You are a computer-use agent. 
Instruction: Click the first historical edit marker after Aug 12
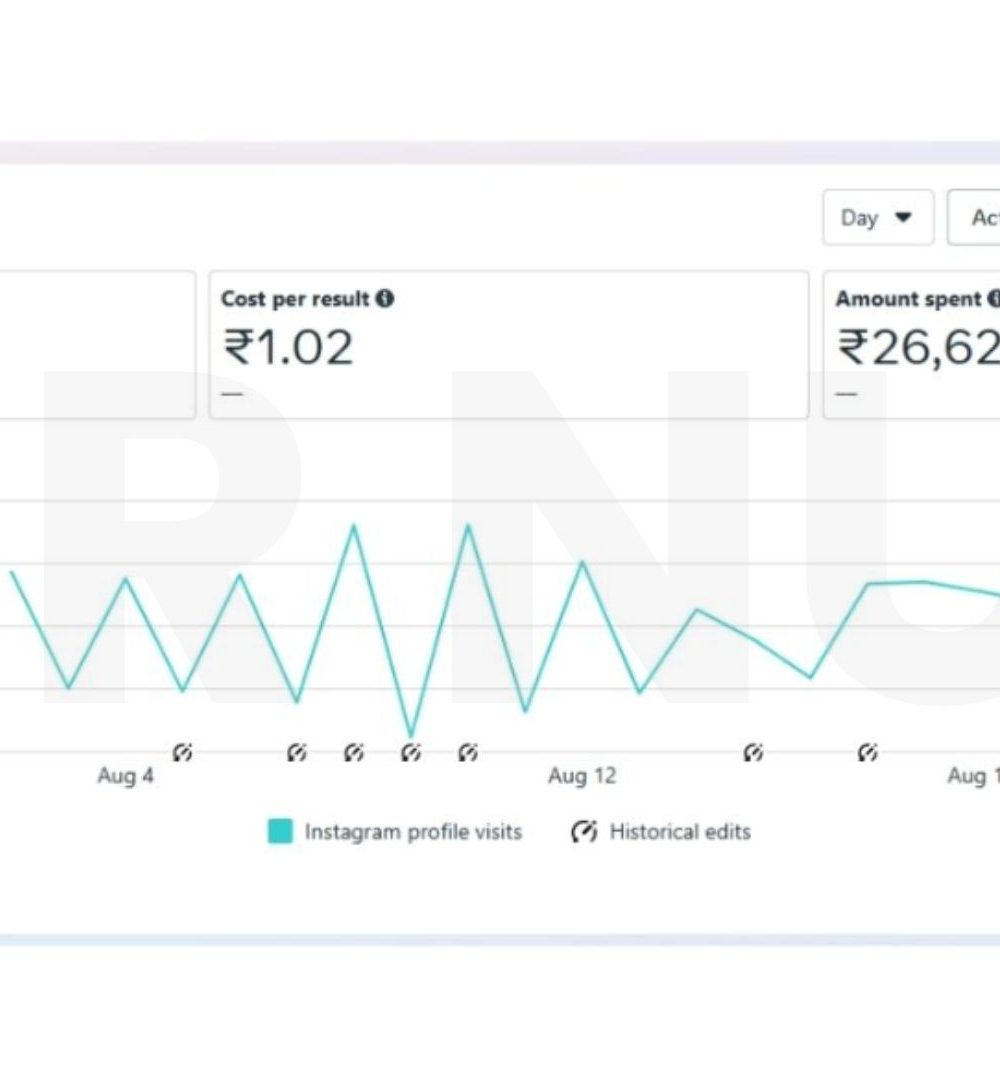pos(753,753)
